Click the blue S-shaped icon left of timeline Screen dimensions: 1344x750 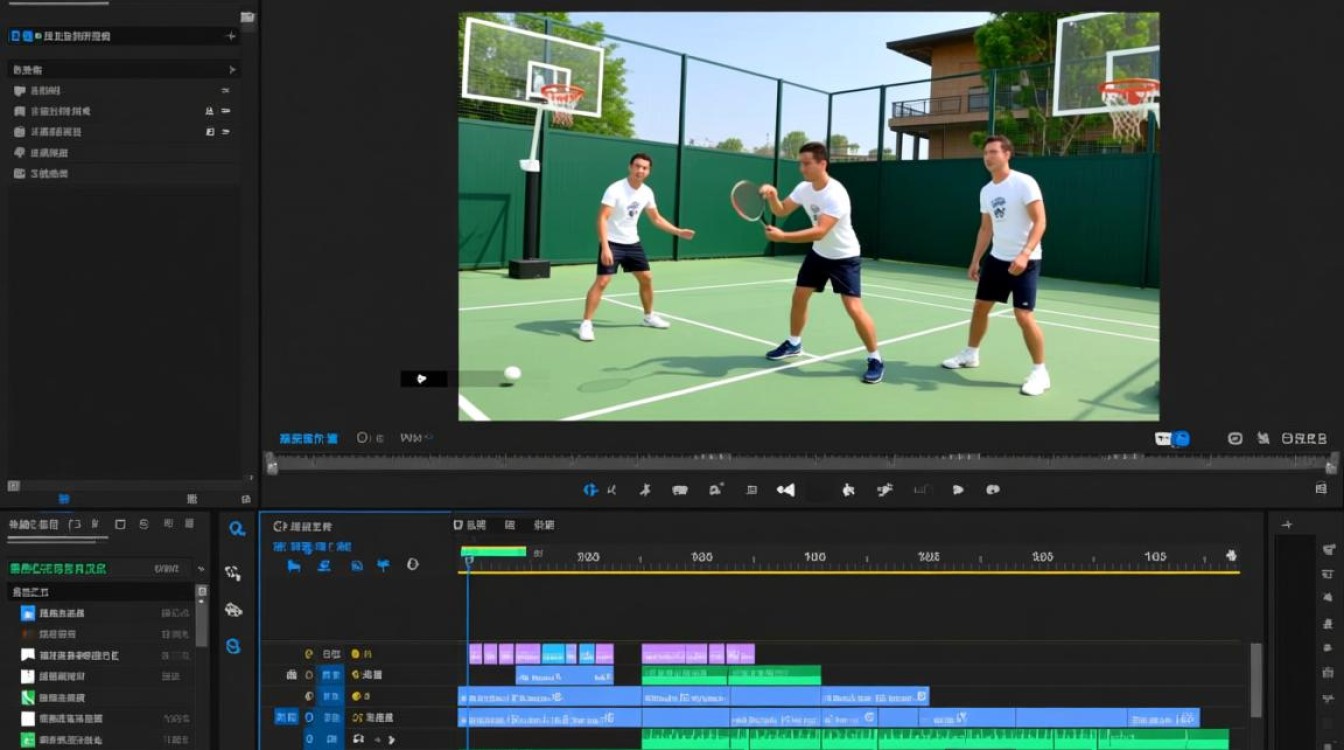(x=233, y=646)
